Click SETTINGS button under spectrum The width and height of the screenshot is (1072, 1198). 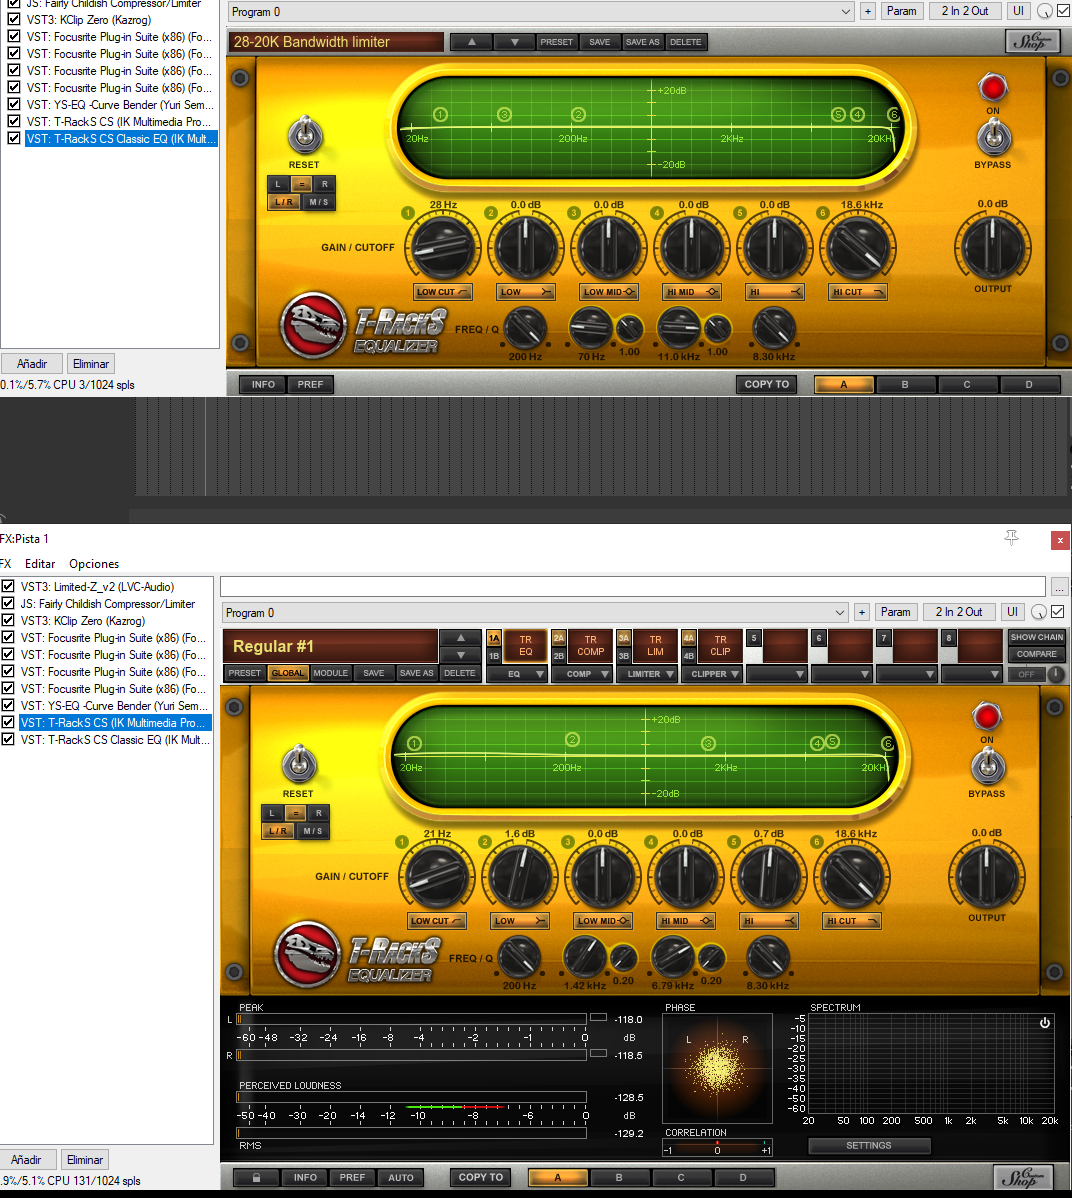pos(869,1145)
